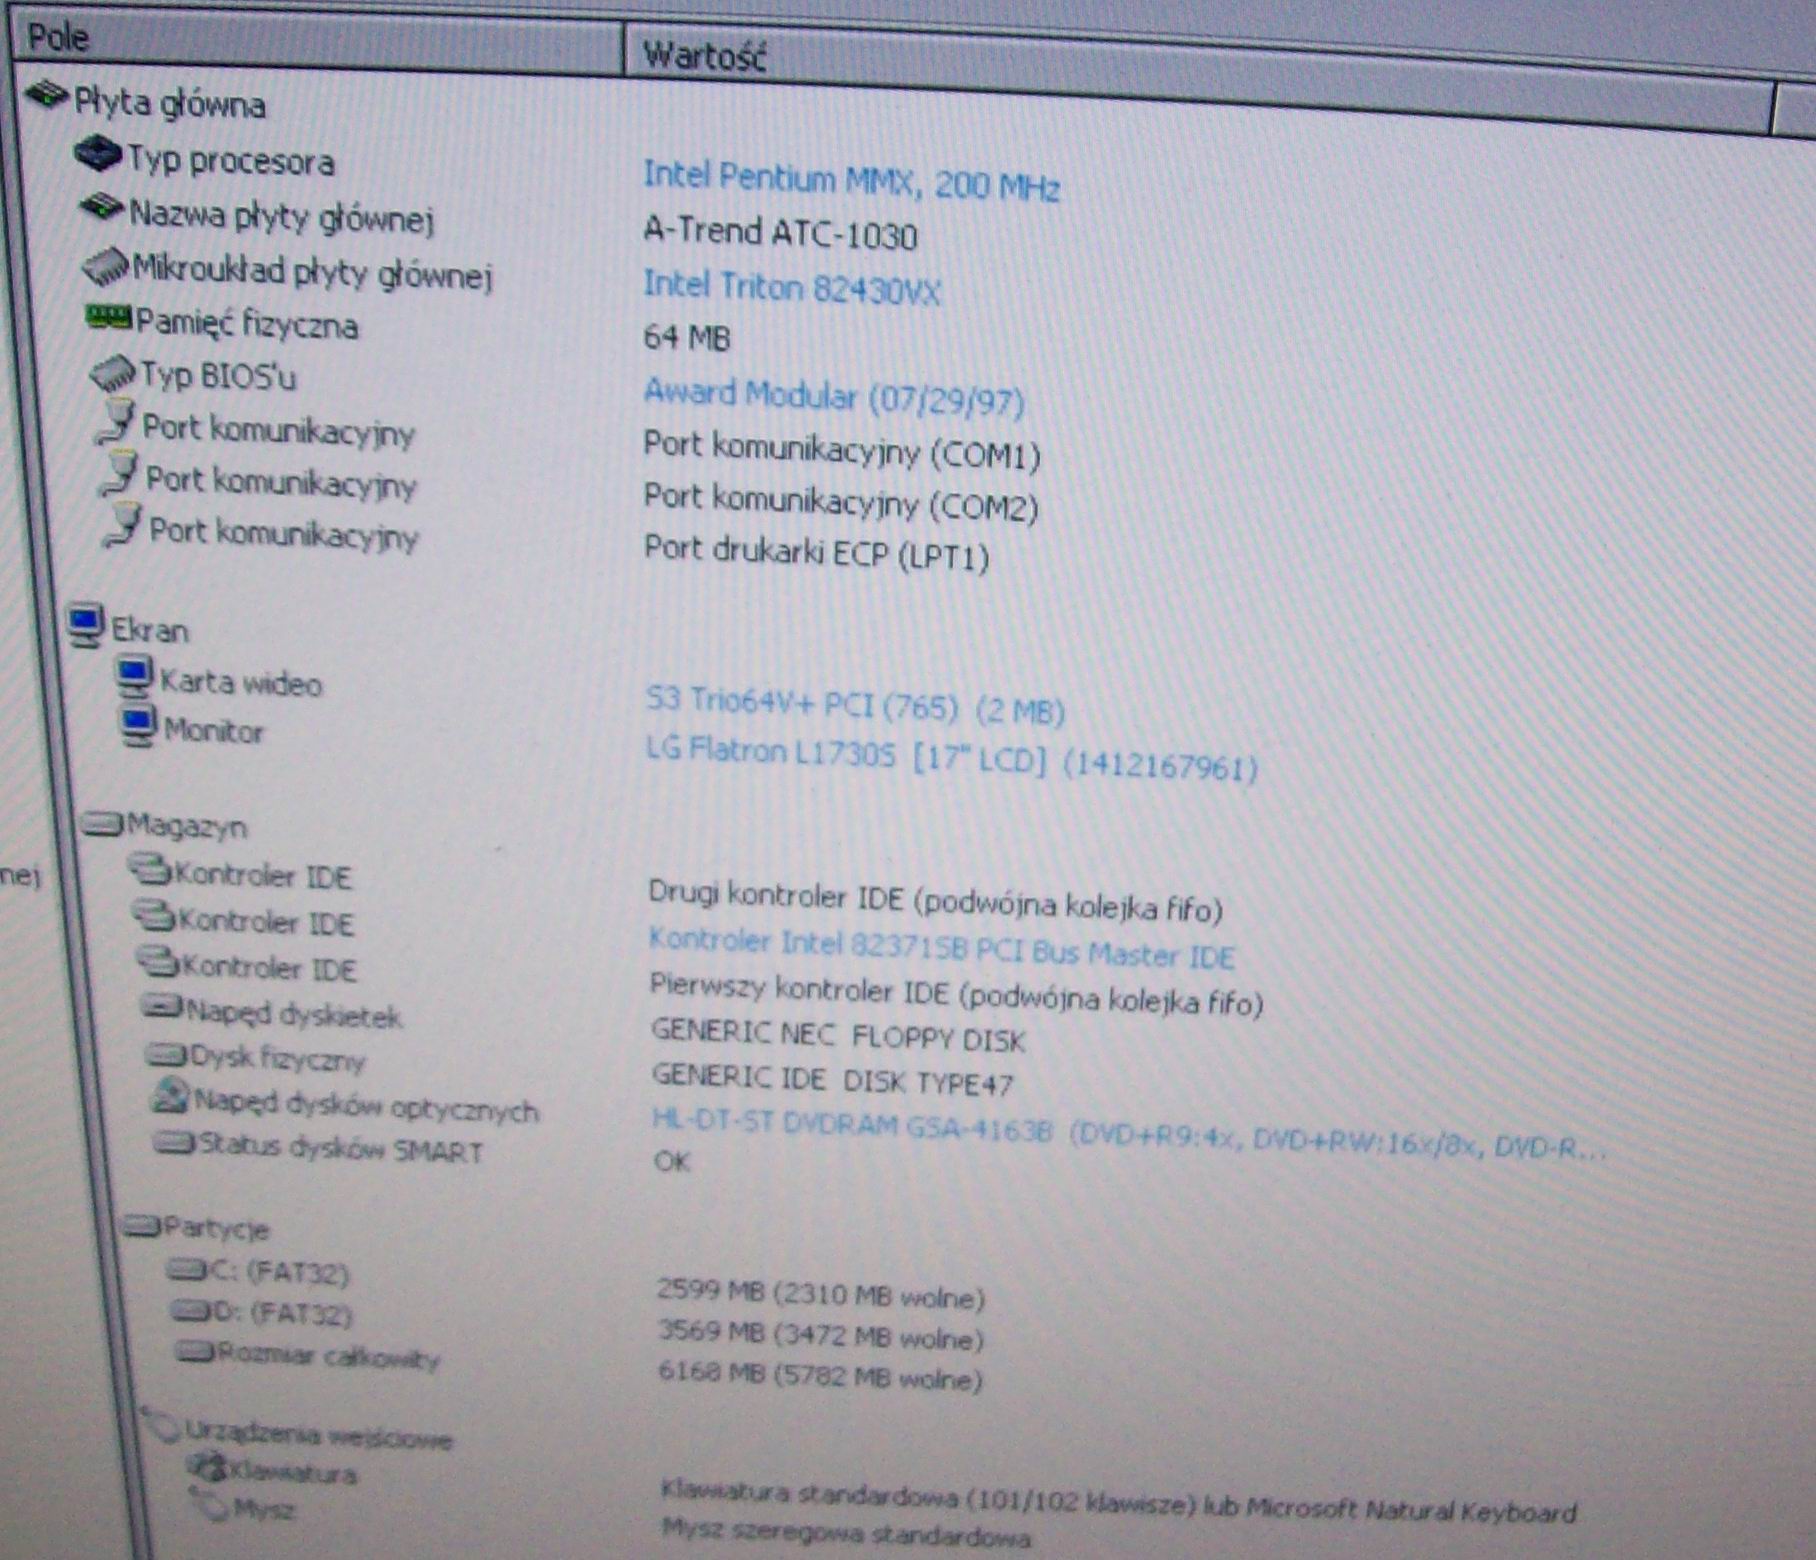Screen dimensions: 1816x1560
Task: Click the Klawiatura keyboard icon
Action: click(208, 1468)
